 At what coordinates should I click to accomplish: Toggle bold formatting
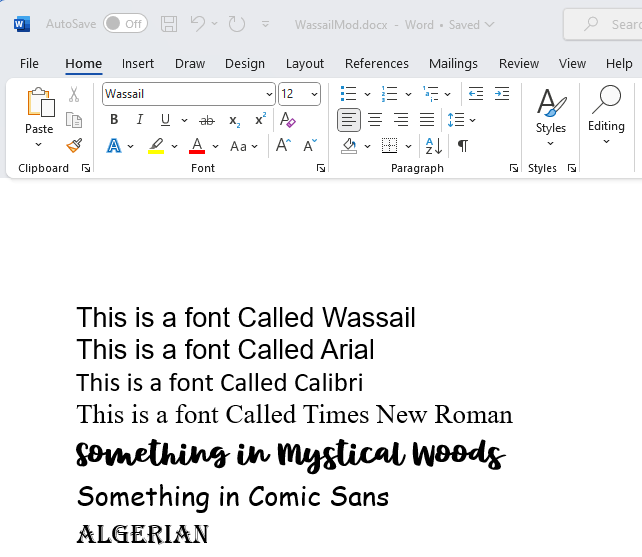[114, 120]
